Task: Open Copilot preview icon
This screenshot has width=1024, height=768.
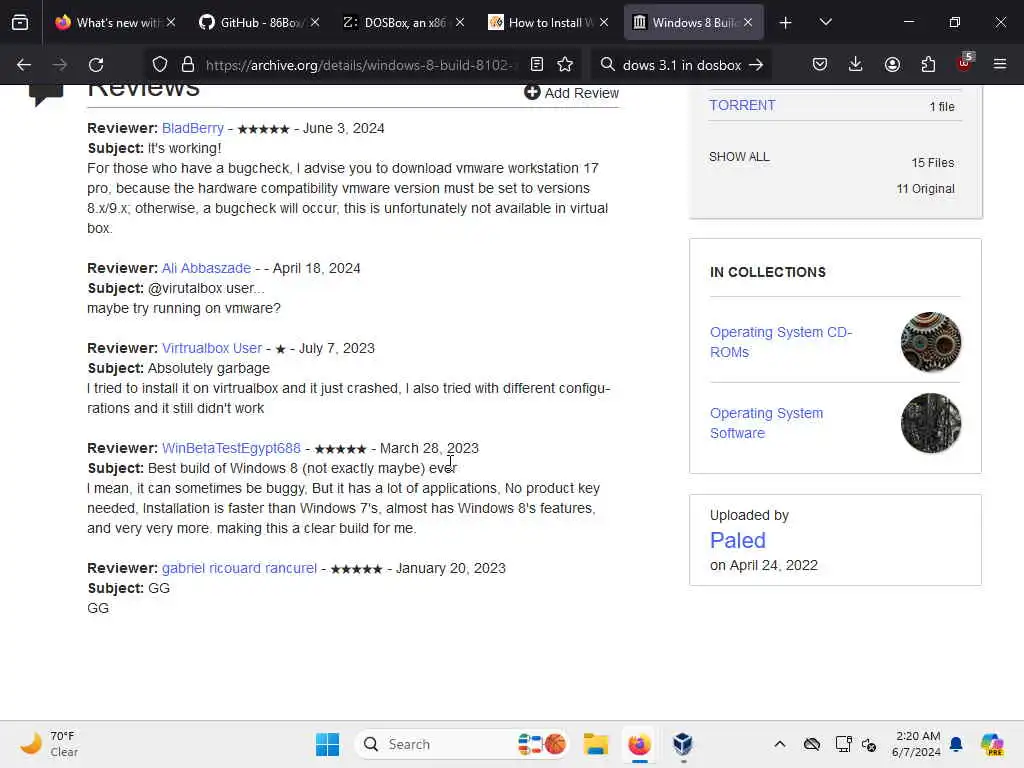Action: click(x=992, y=744)
